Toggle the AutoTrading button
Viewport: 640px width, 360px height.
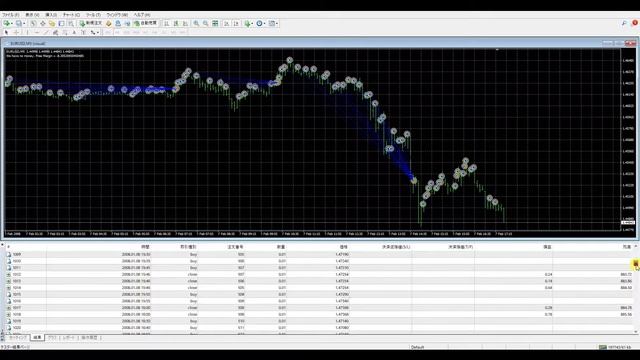(x=146, y=23)
